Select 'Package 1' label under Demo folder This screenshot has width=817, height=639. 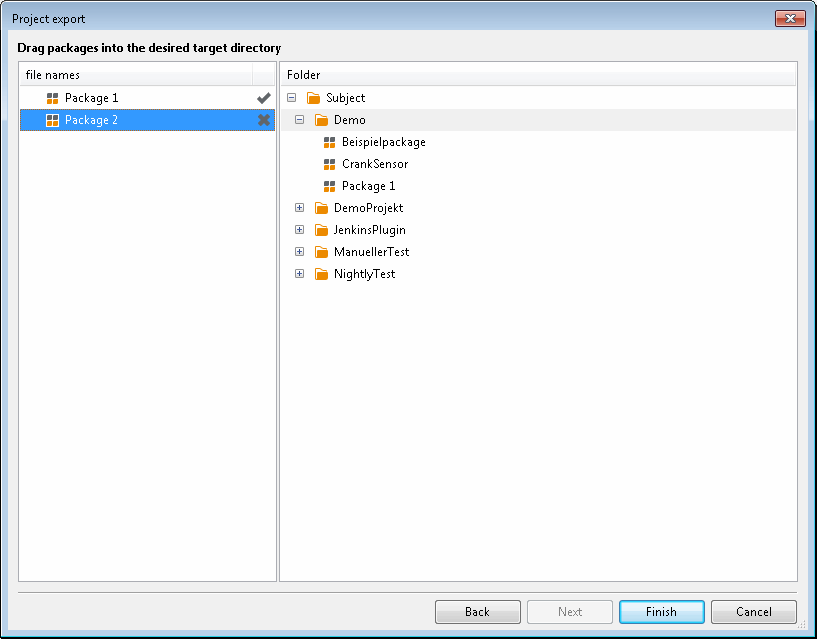tap(368, 186)
